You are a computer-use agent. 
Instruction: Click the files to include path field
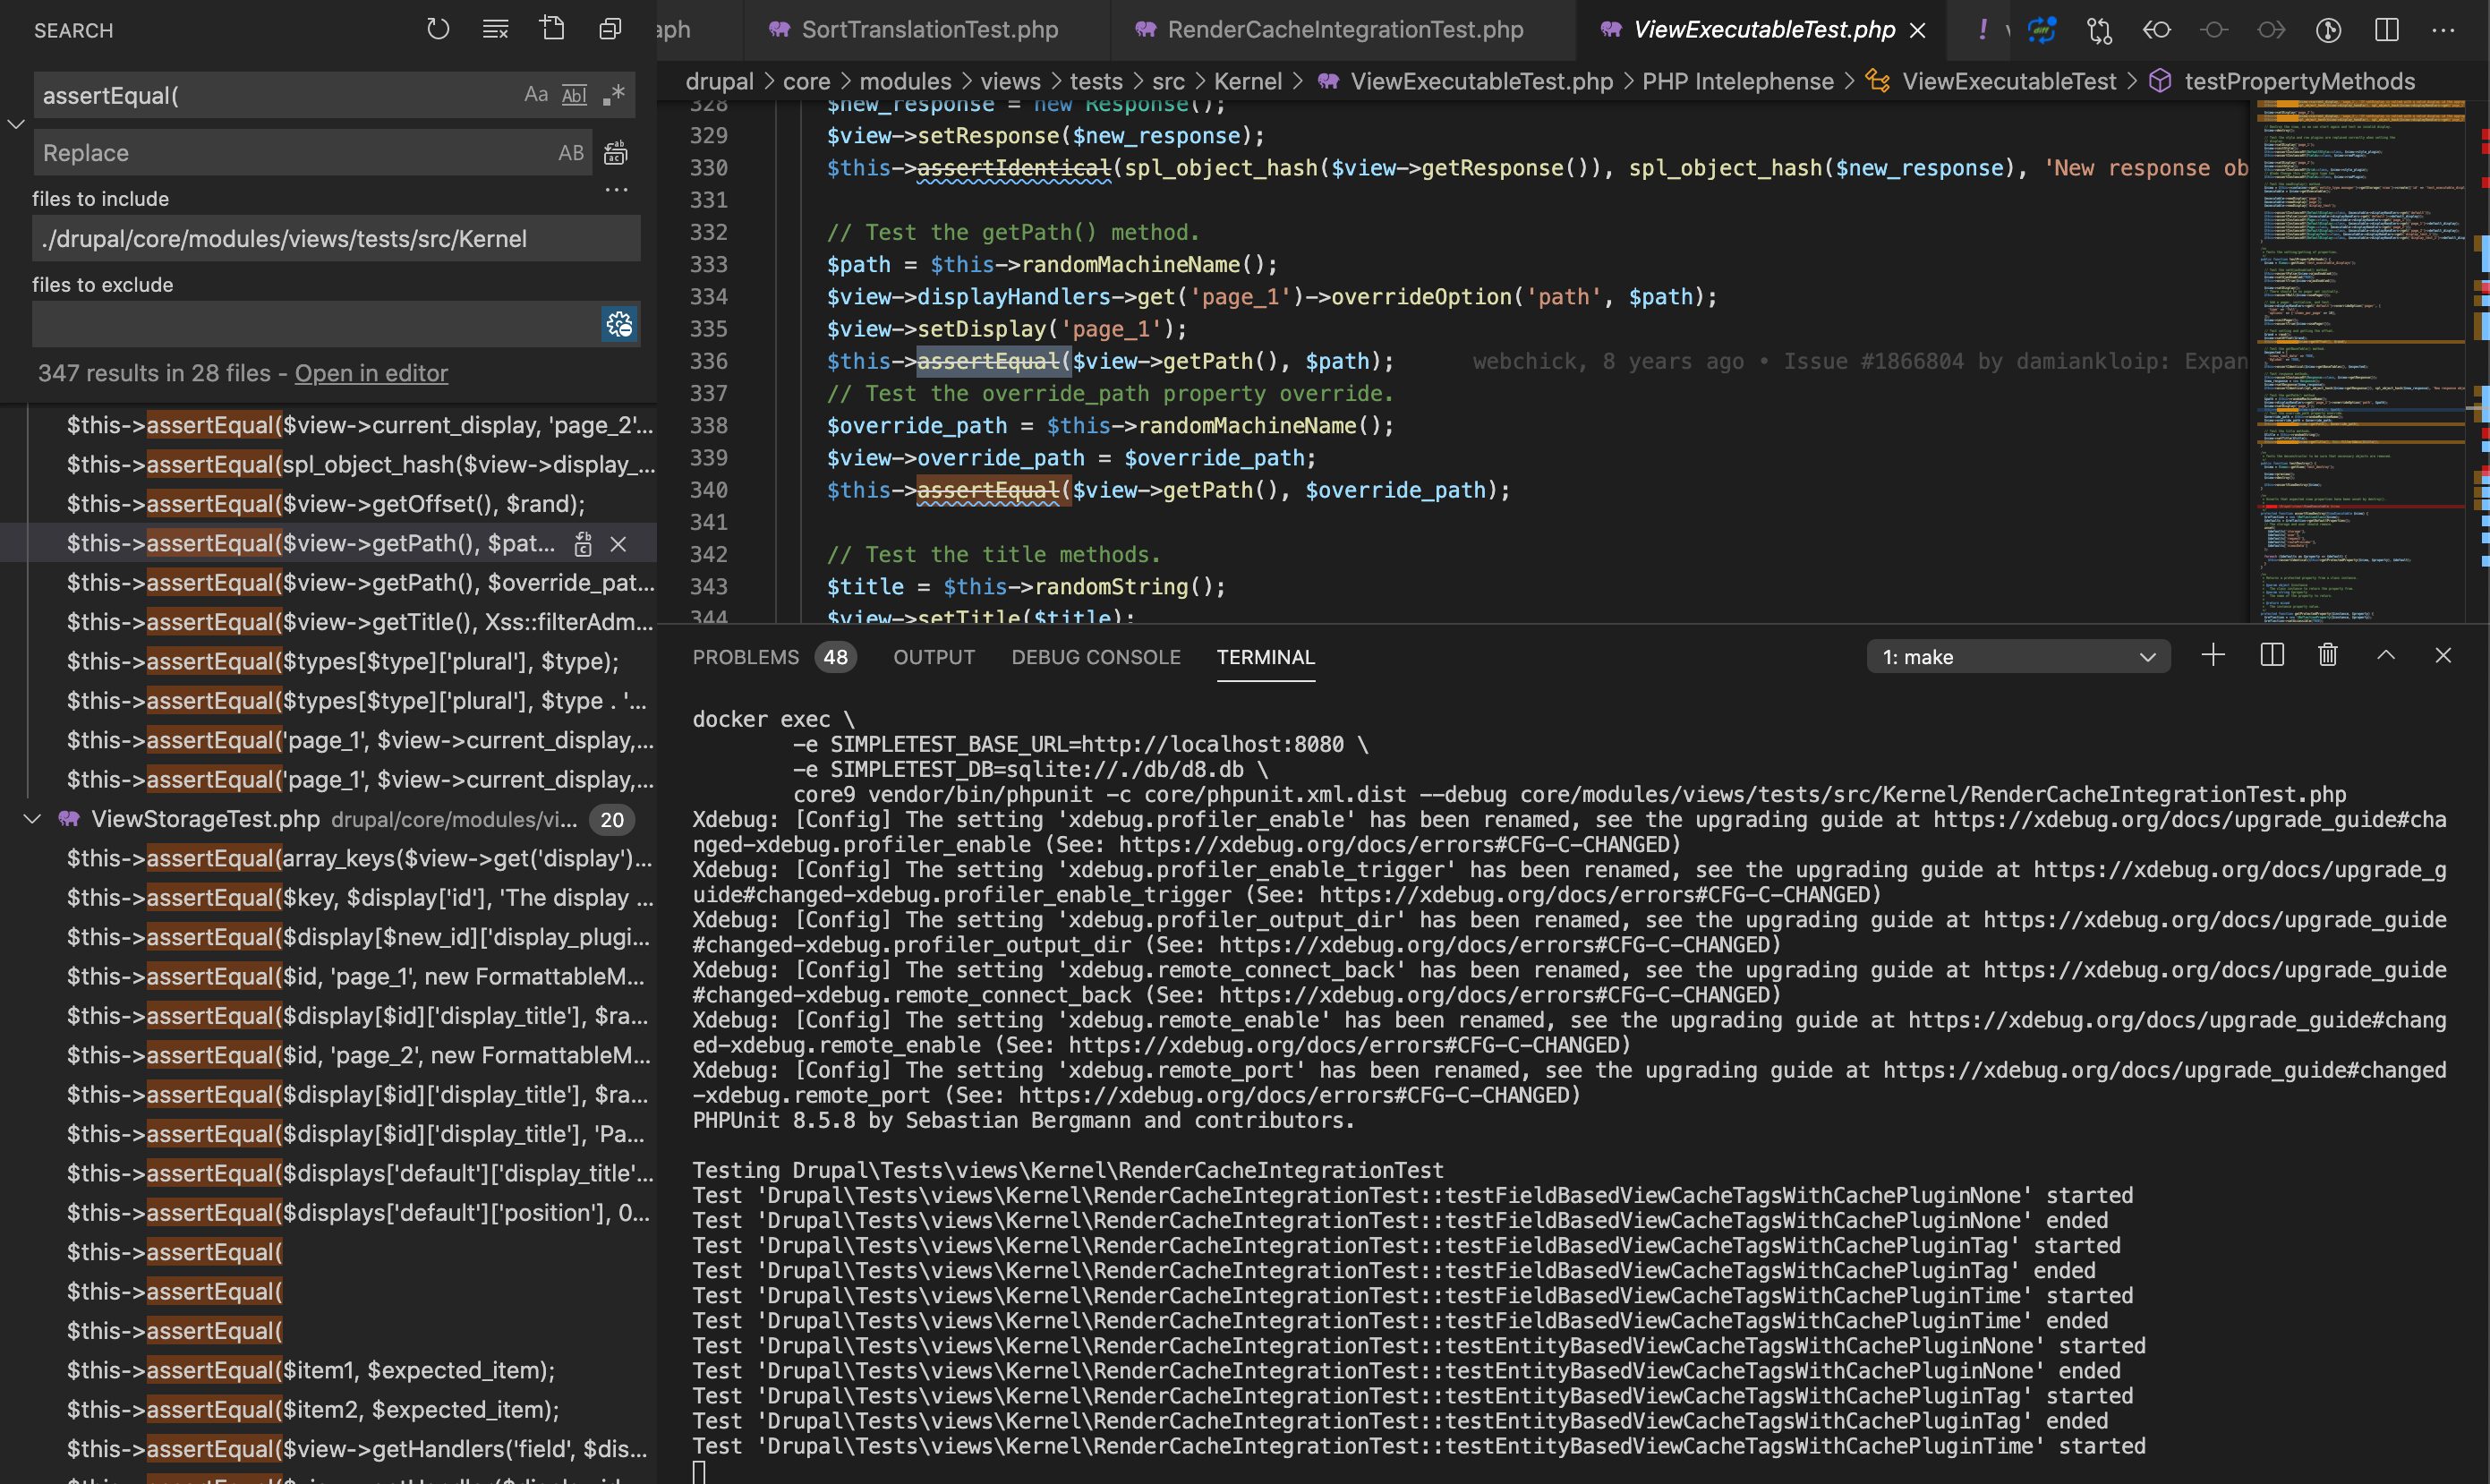[x=335, y=238]
